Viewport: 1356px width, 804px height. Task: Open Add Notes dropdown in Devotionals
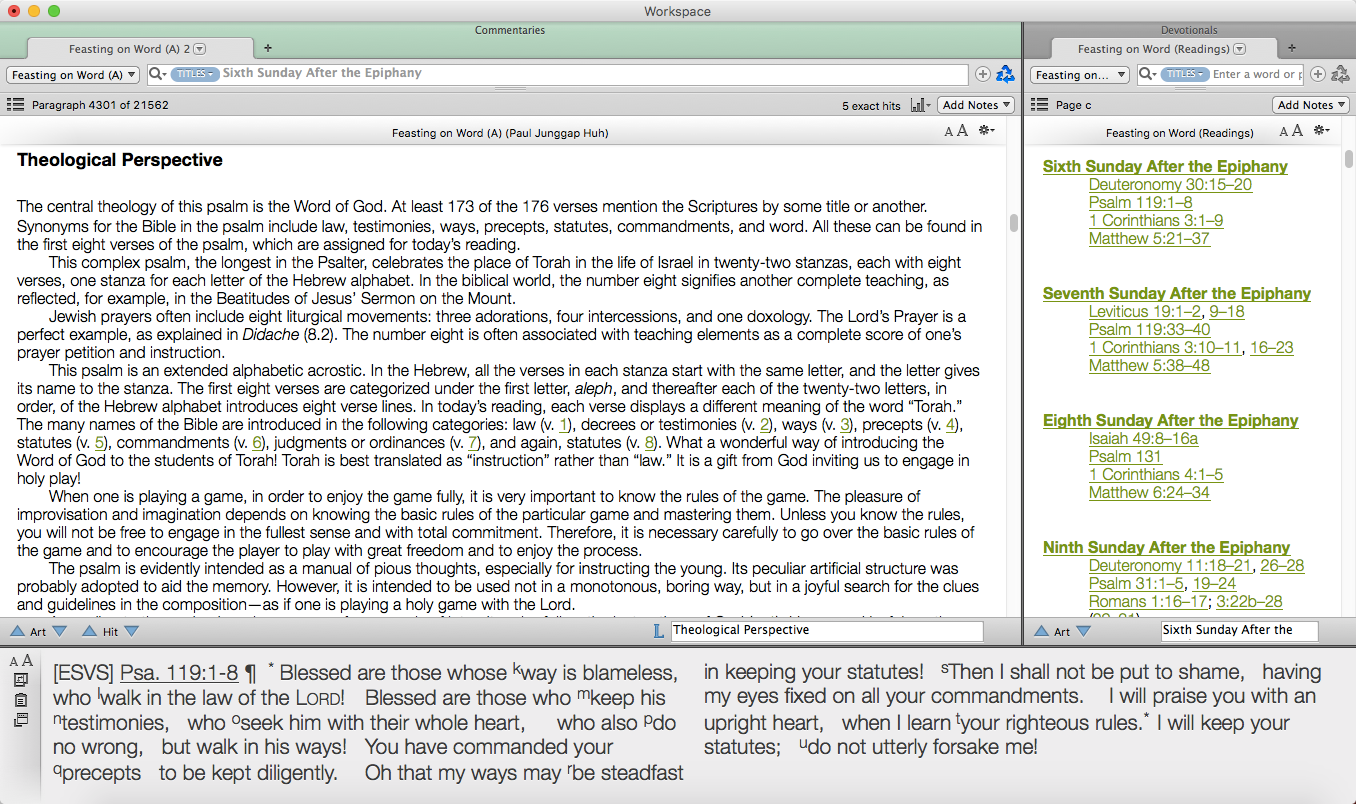pyautogui.click(x=1310, y=105)
